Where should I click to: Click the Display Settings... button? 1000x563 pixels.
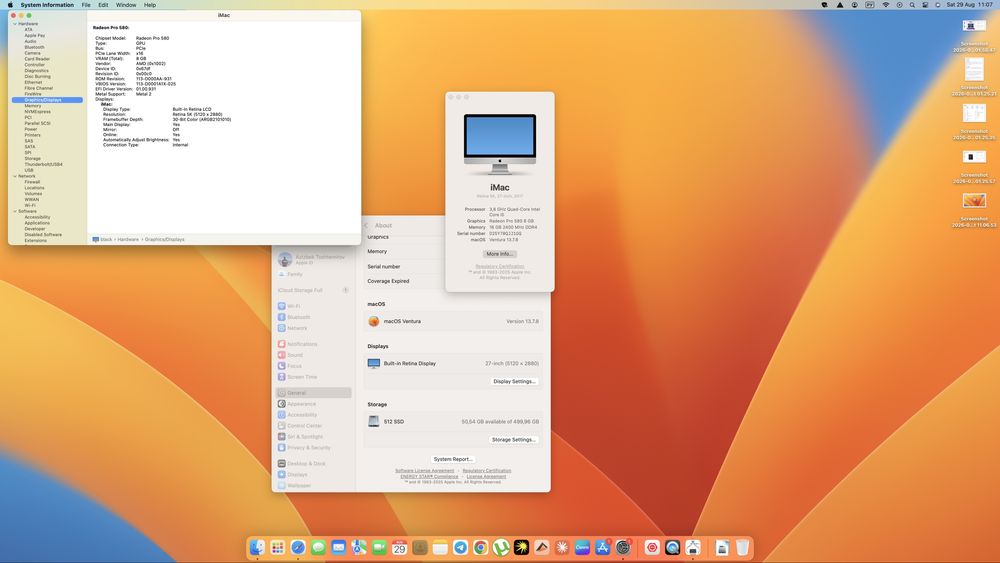515,381
